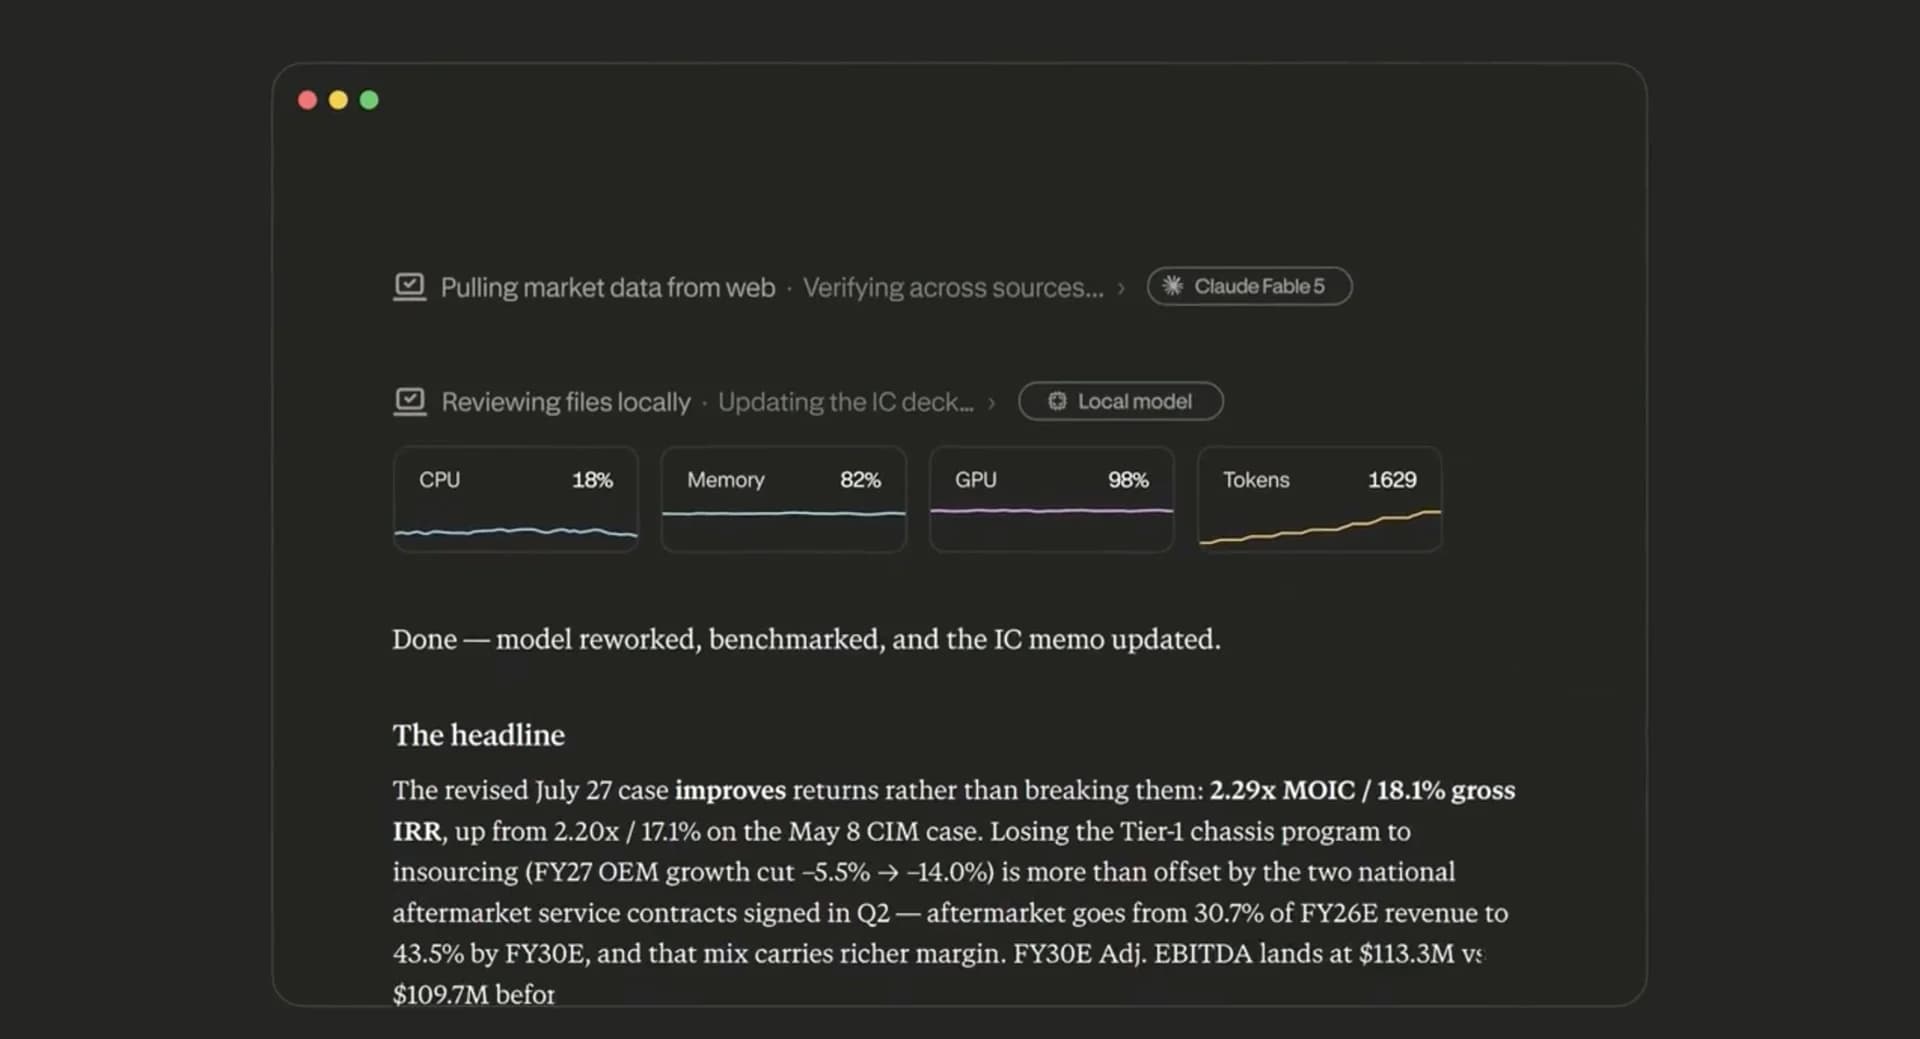This screenshot has height=1039, width=1920.
Task: Select the Memory 82% usage card
Action: (x=783, y=499)
